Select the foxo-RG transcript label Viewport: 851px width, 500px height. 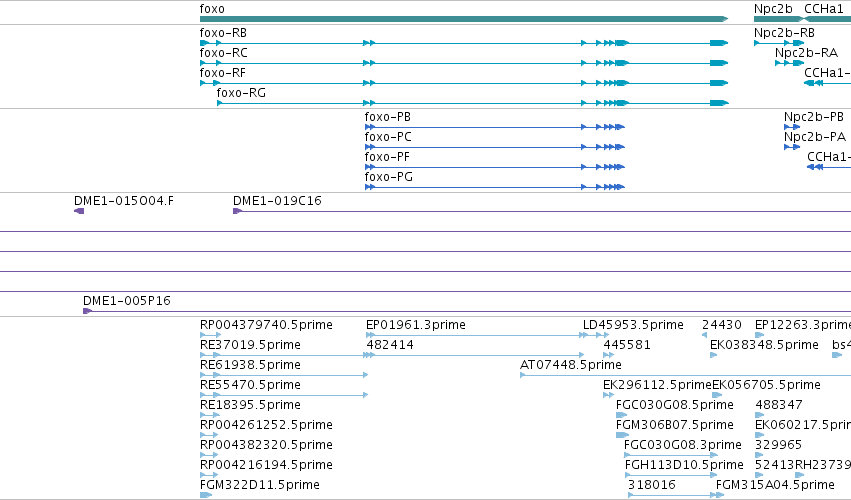coord(242,93)
